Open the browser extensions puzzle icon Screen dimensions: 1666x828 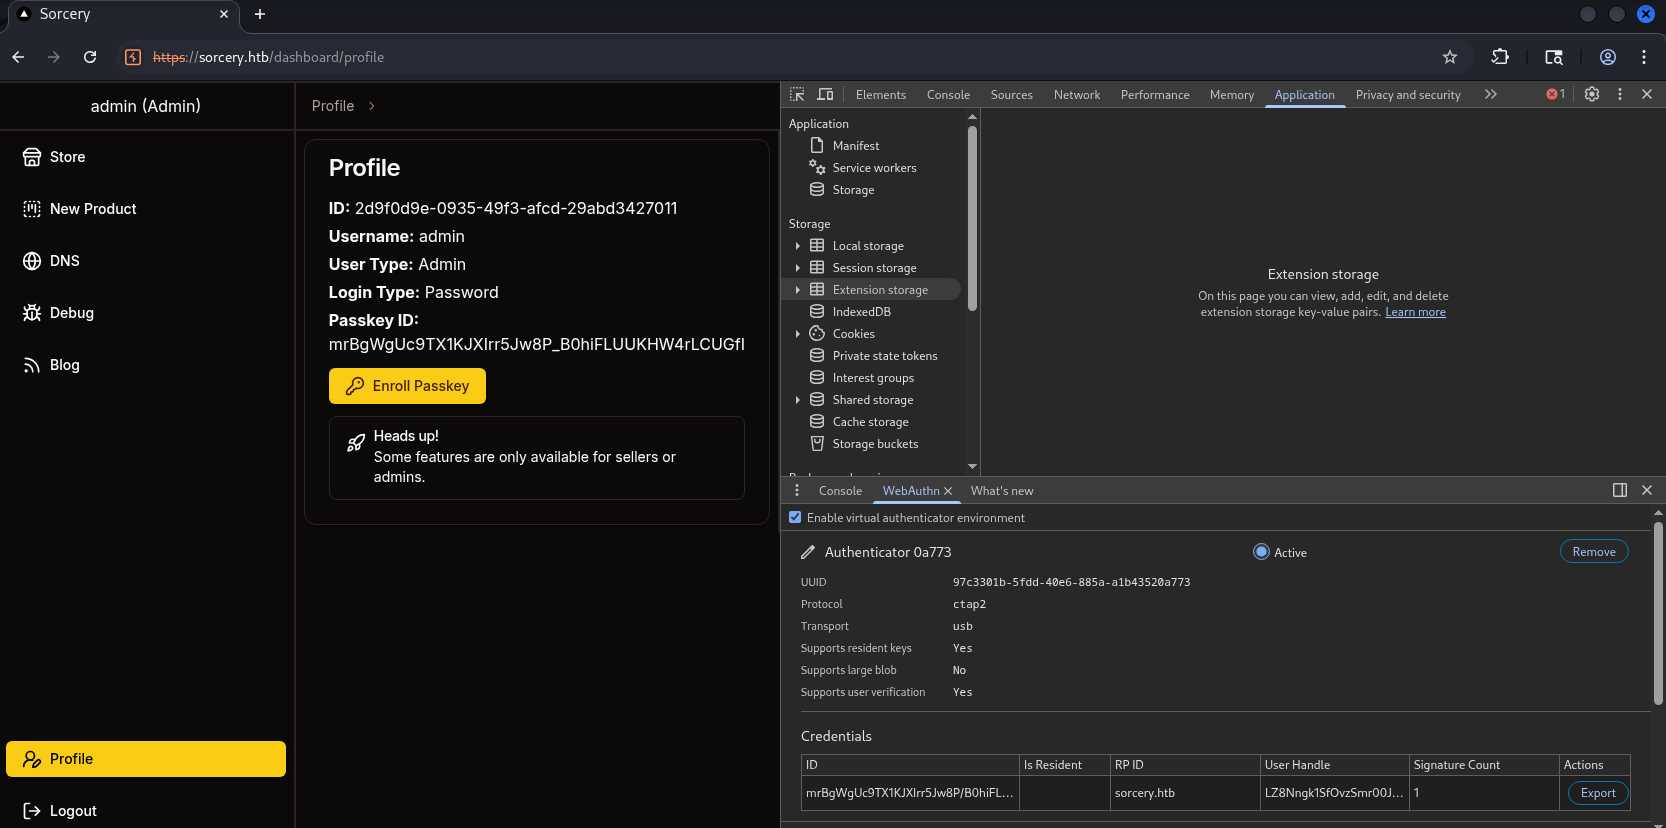pyautogui.click(x=1500, y=57)
